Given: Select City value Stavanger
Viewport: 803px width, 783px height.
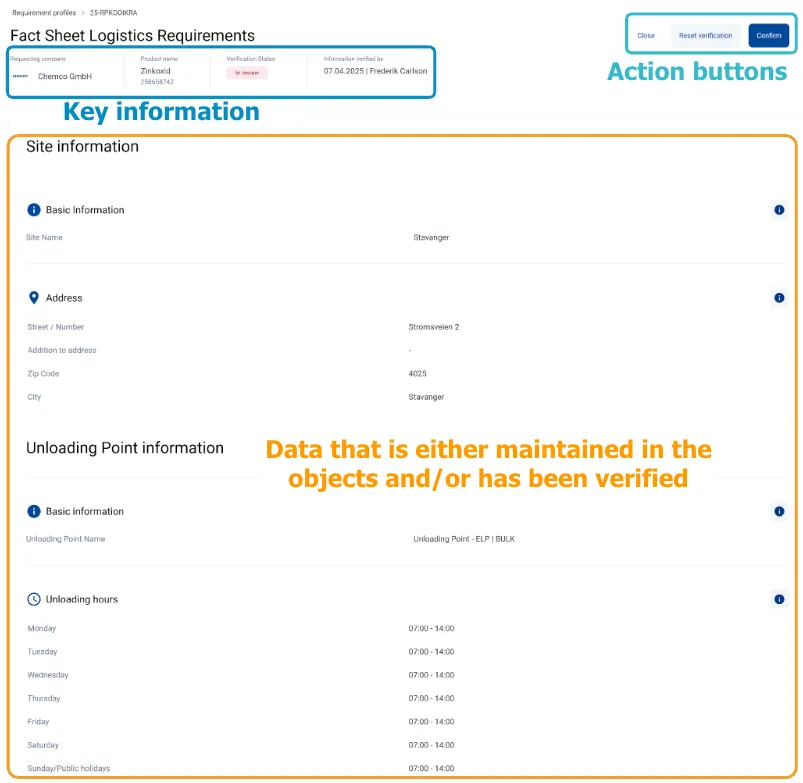Looking at the screenshot, I should (x=426, y=397).
